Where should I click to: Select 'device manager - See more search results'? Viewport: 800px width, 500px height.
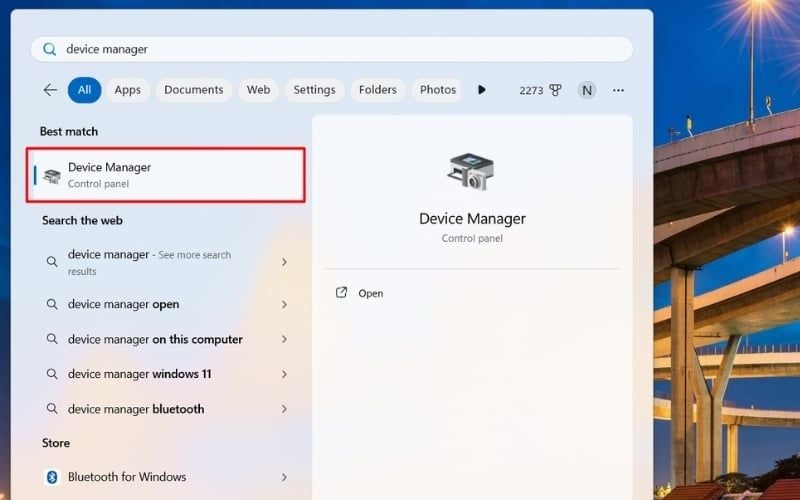pyautogui.click(x=166, y=262)
